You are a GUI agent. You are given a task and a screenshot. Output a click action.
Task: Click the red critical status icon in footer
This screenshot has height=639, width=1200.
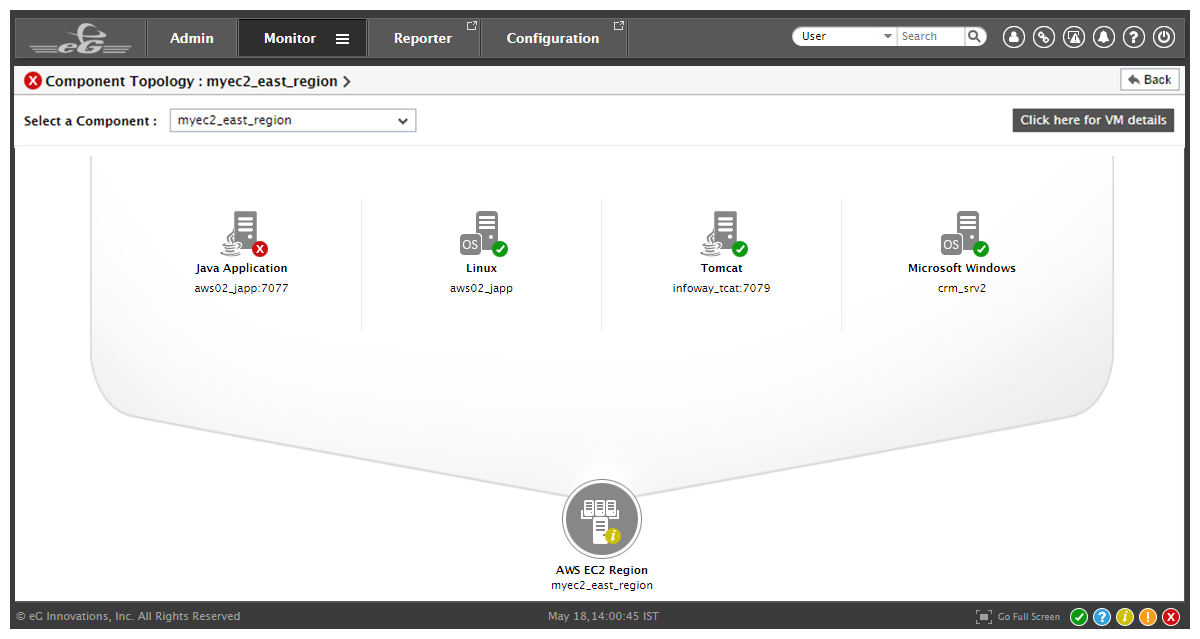pos(1171,617)
